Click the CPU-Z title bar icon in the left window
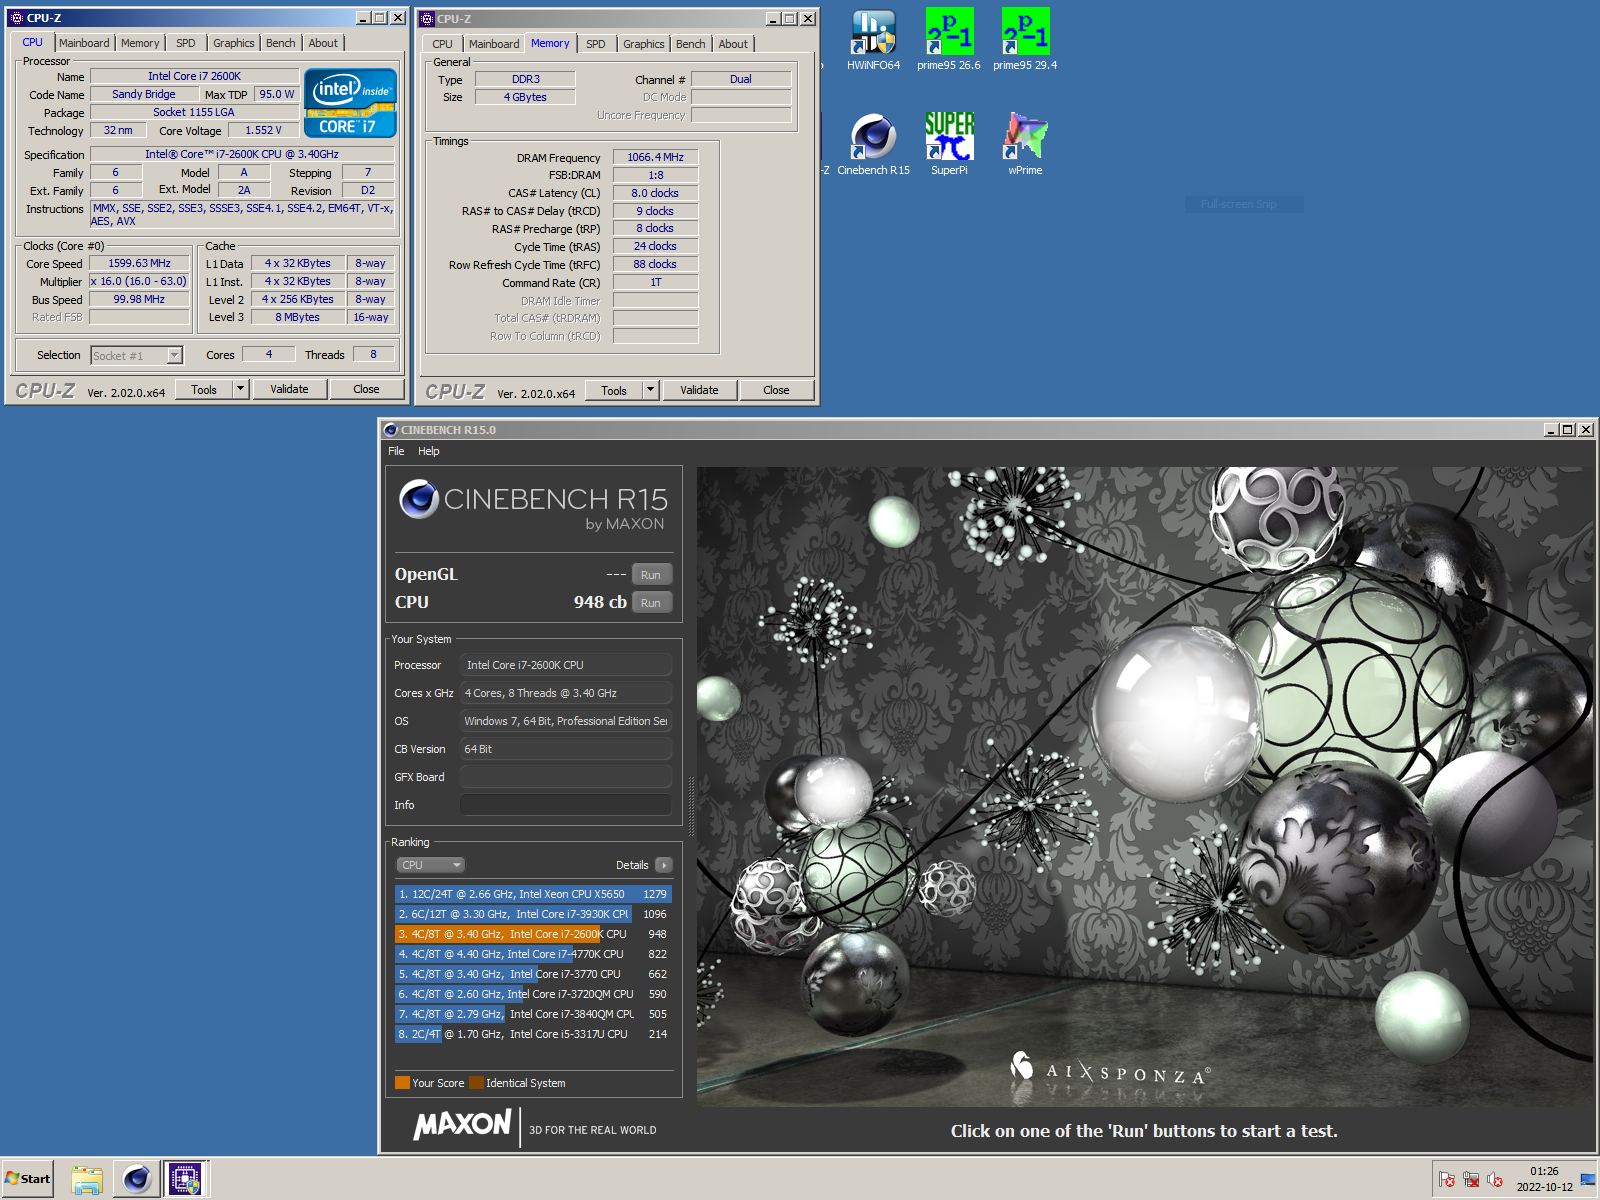 tap(16, 18)
